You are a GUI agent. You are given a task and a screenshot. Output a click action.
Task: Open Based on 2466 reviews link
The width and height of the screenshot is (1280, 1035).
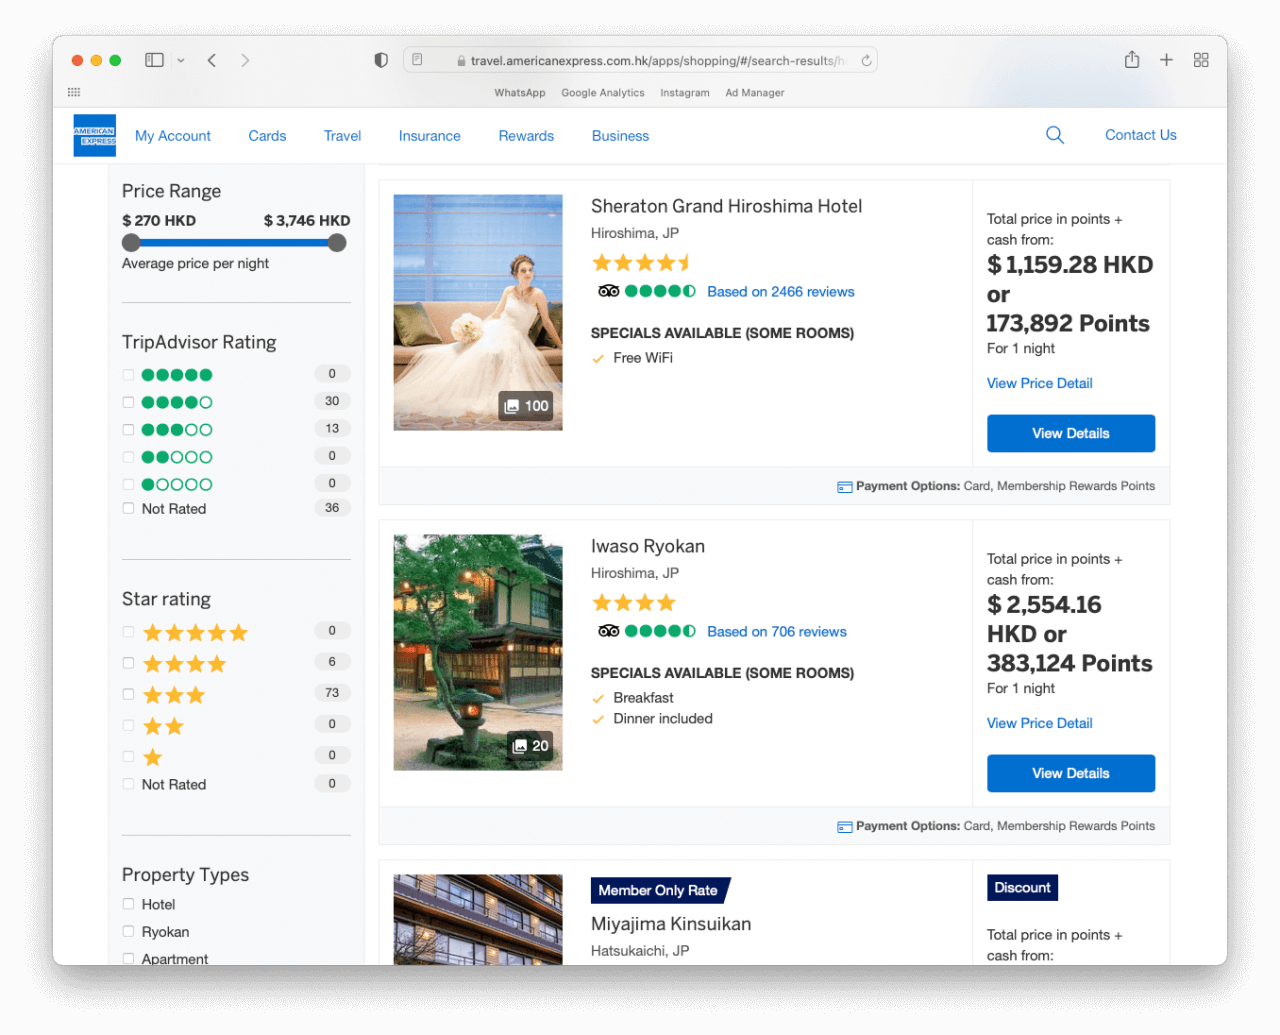pyautogui.click(x=781, y=292)
